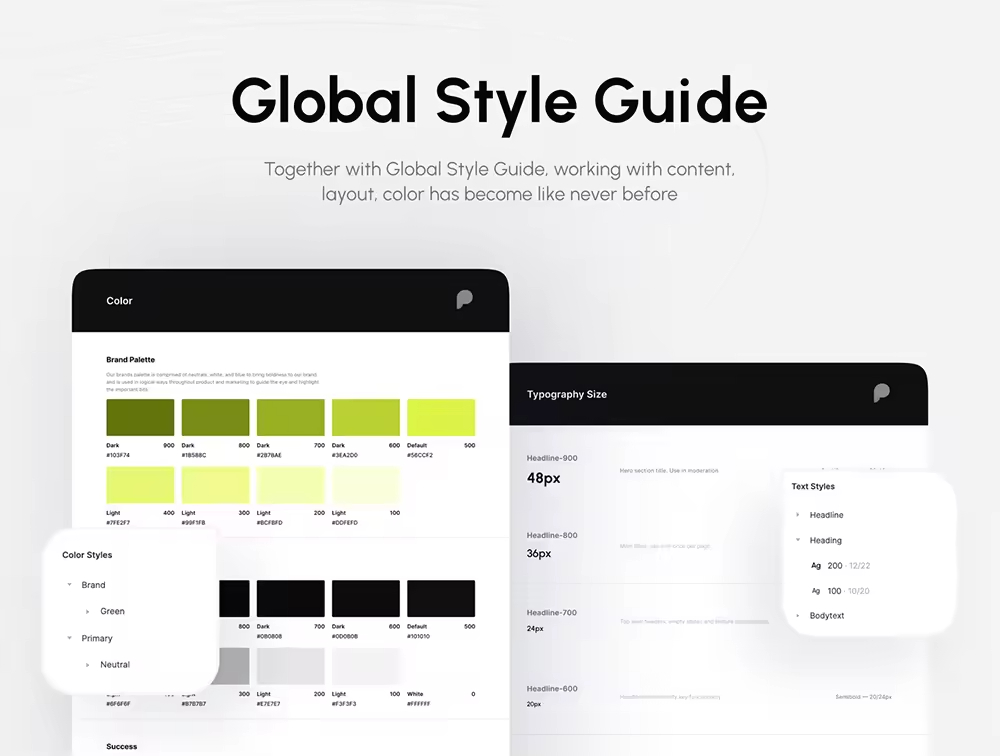Click the Ag icon beside 200 · 12/22
Image resolution: width=1000 pixels, height=756 pixels.
click(x=816, y=566)
